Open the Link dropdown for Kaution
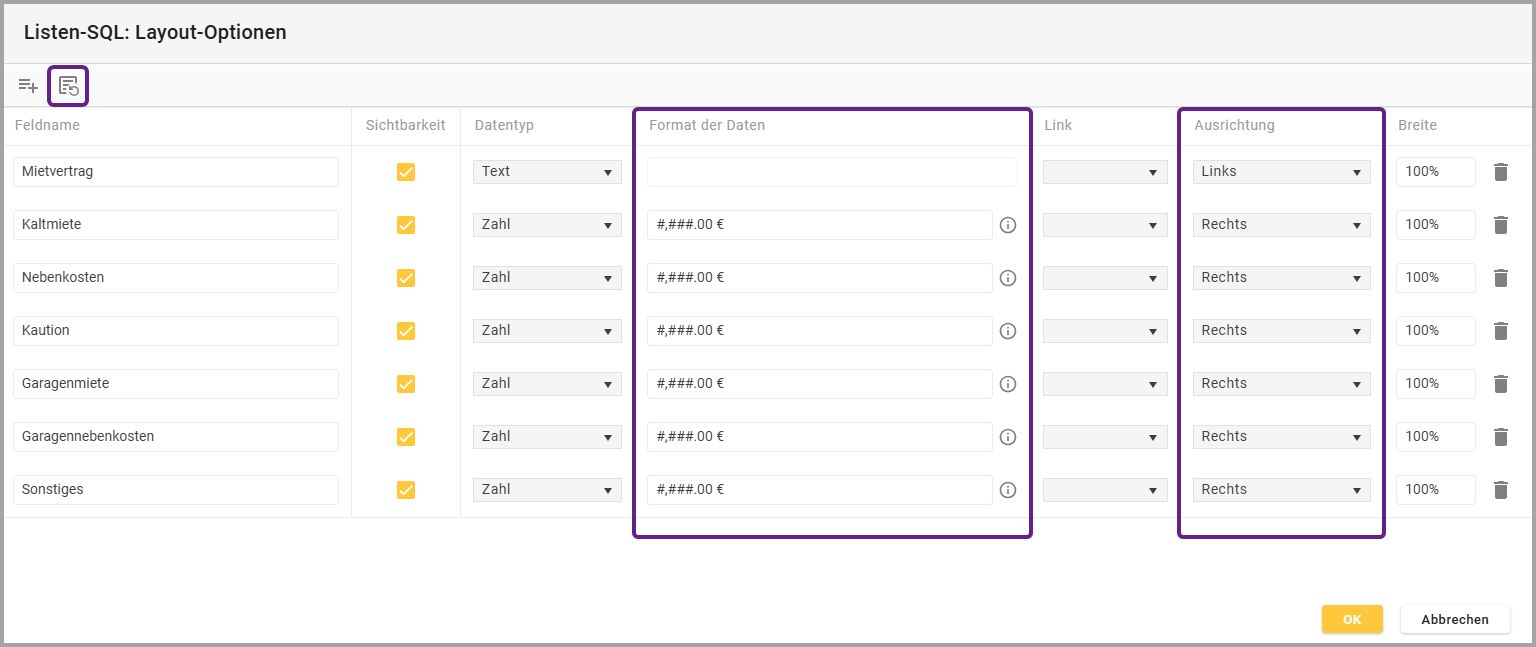Screen dimensions: 1536x647 (x=1105, y=331)
